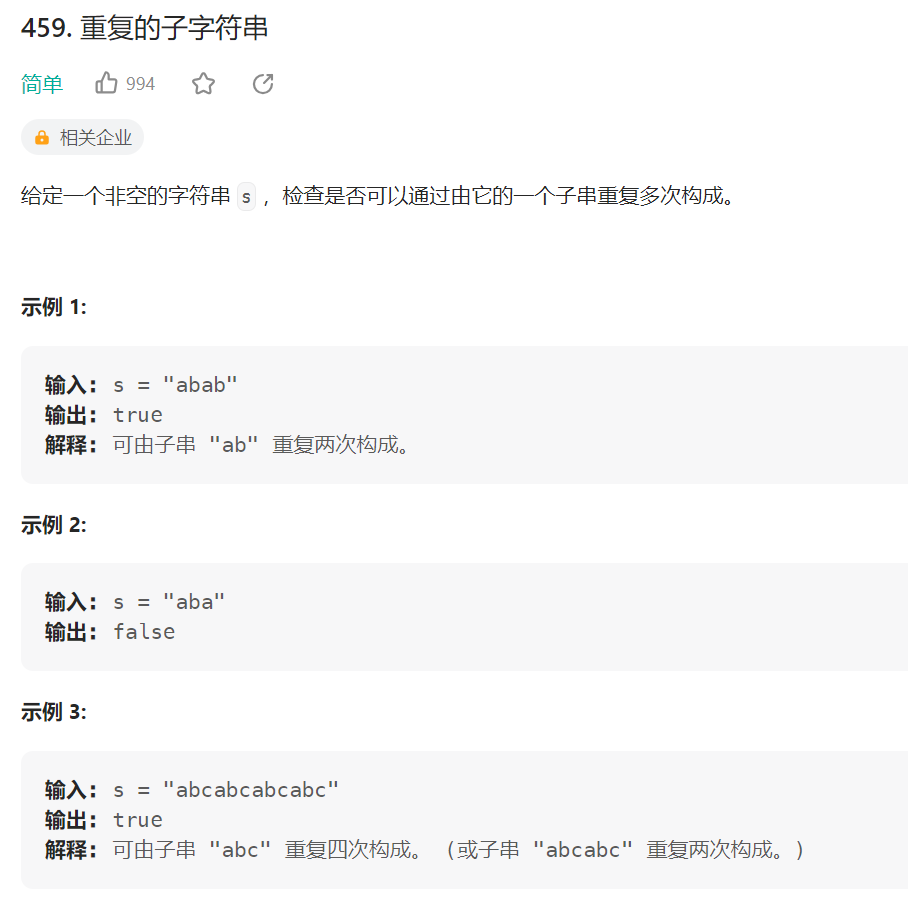The image size is (908, 911).
Task: Click the 示例 2 heading
Action: coord(54,524)
